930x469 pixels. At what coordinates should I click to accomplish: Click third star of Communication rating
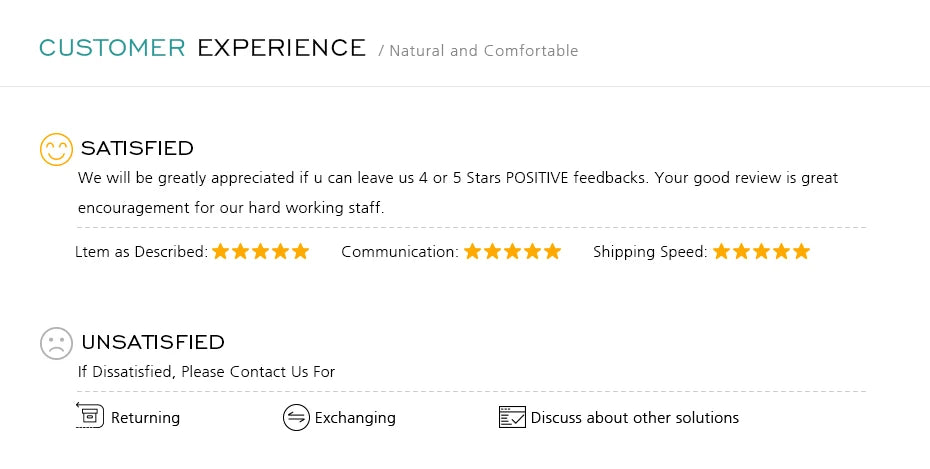pyautogui.click(x=512, y=251)
